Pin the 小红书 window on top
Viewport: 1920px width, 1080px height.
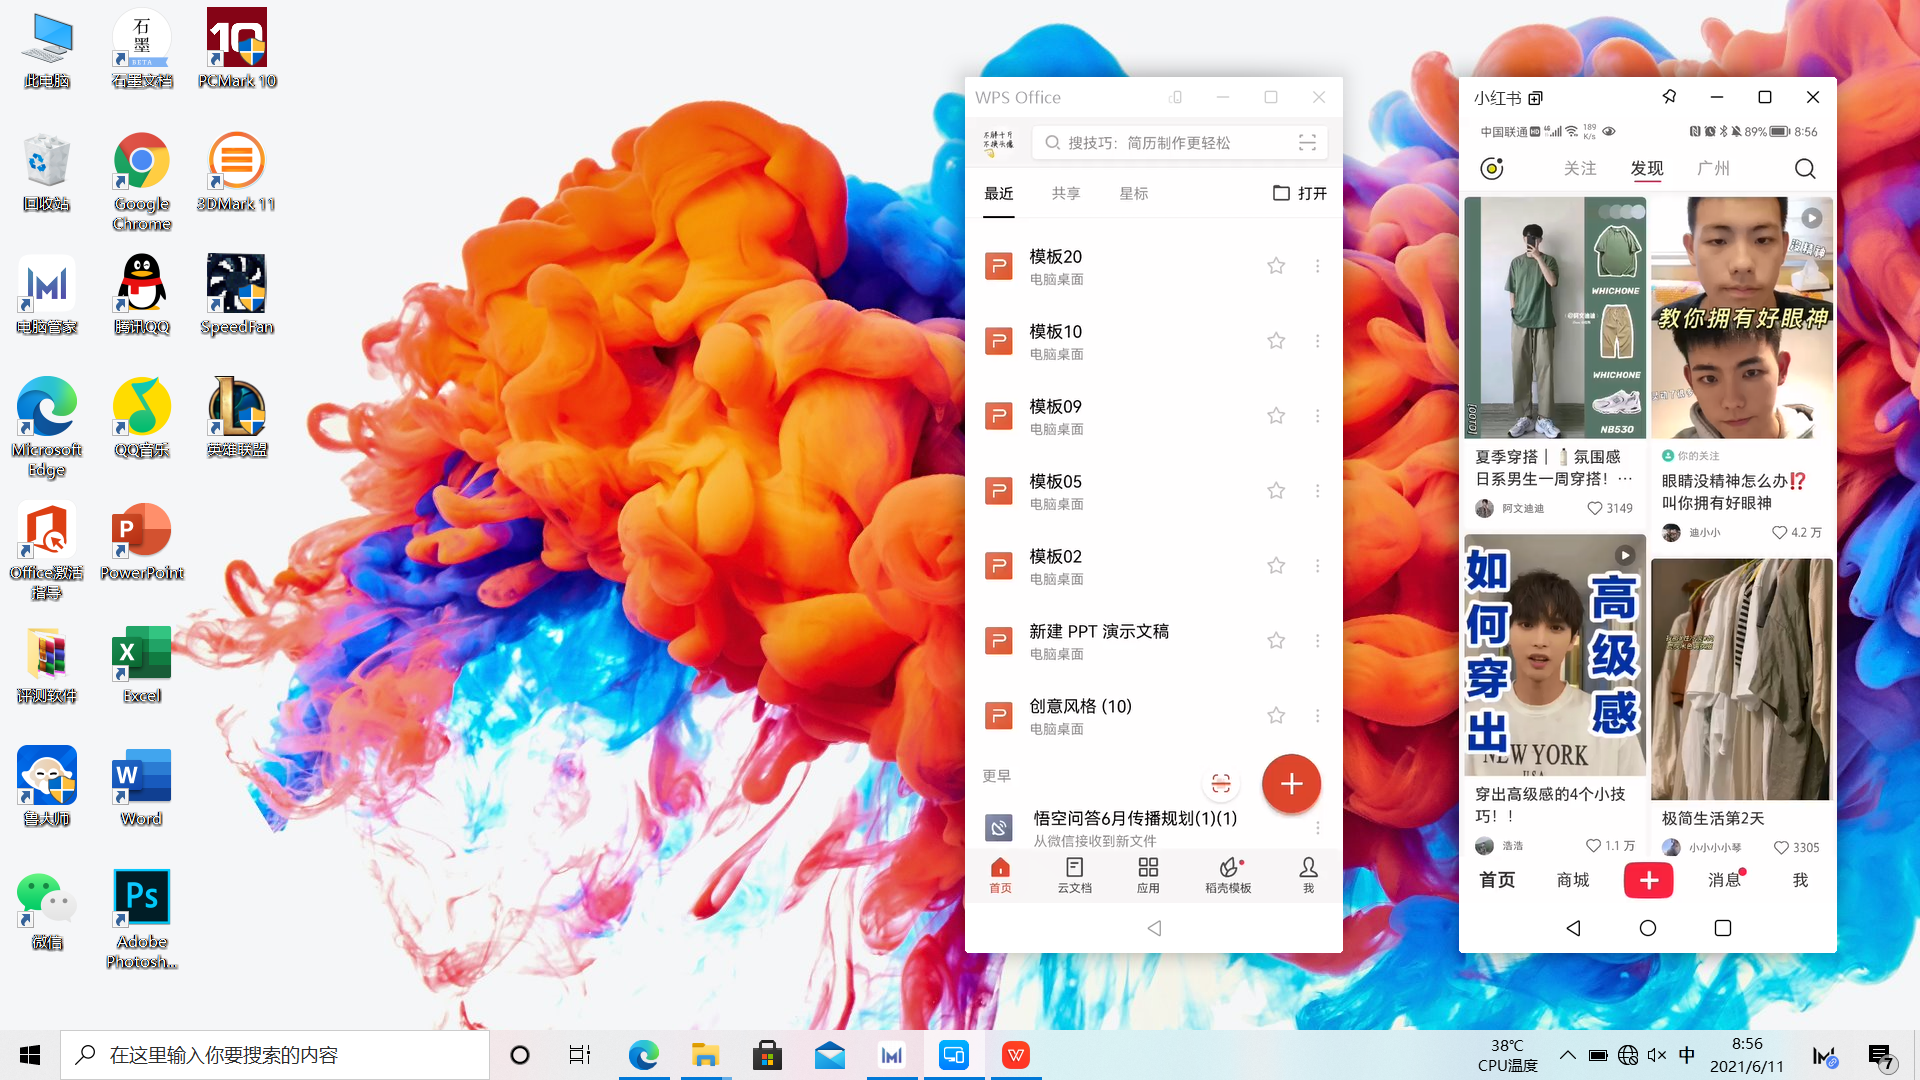1669,97
